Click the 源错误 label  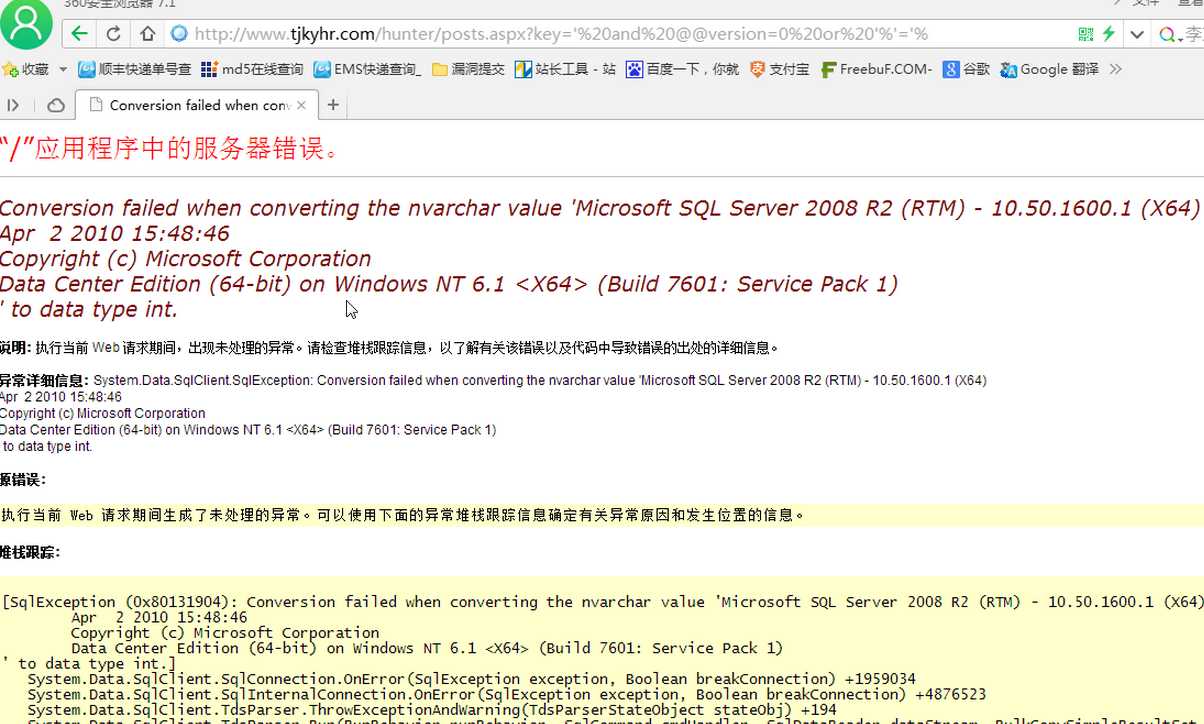[23, 480]
